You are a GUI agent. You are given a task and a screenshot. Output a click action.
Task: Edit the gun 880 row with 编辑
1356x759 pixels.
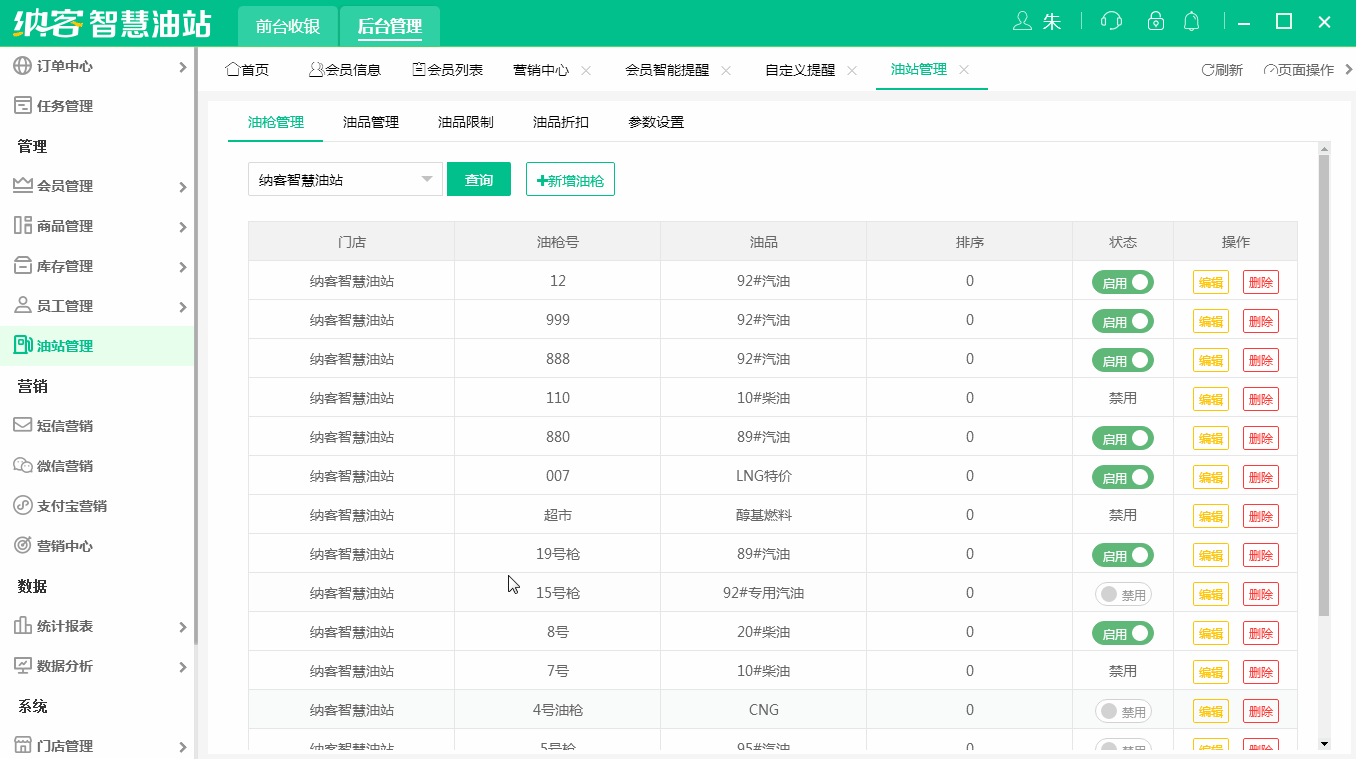1210,437
